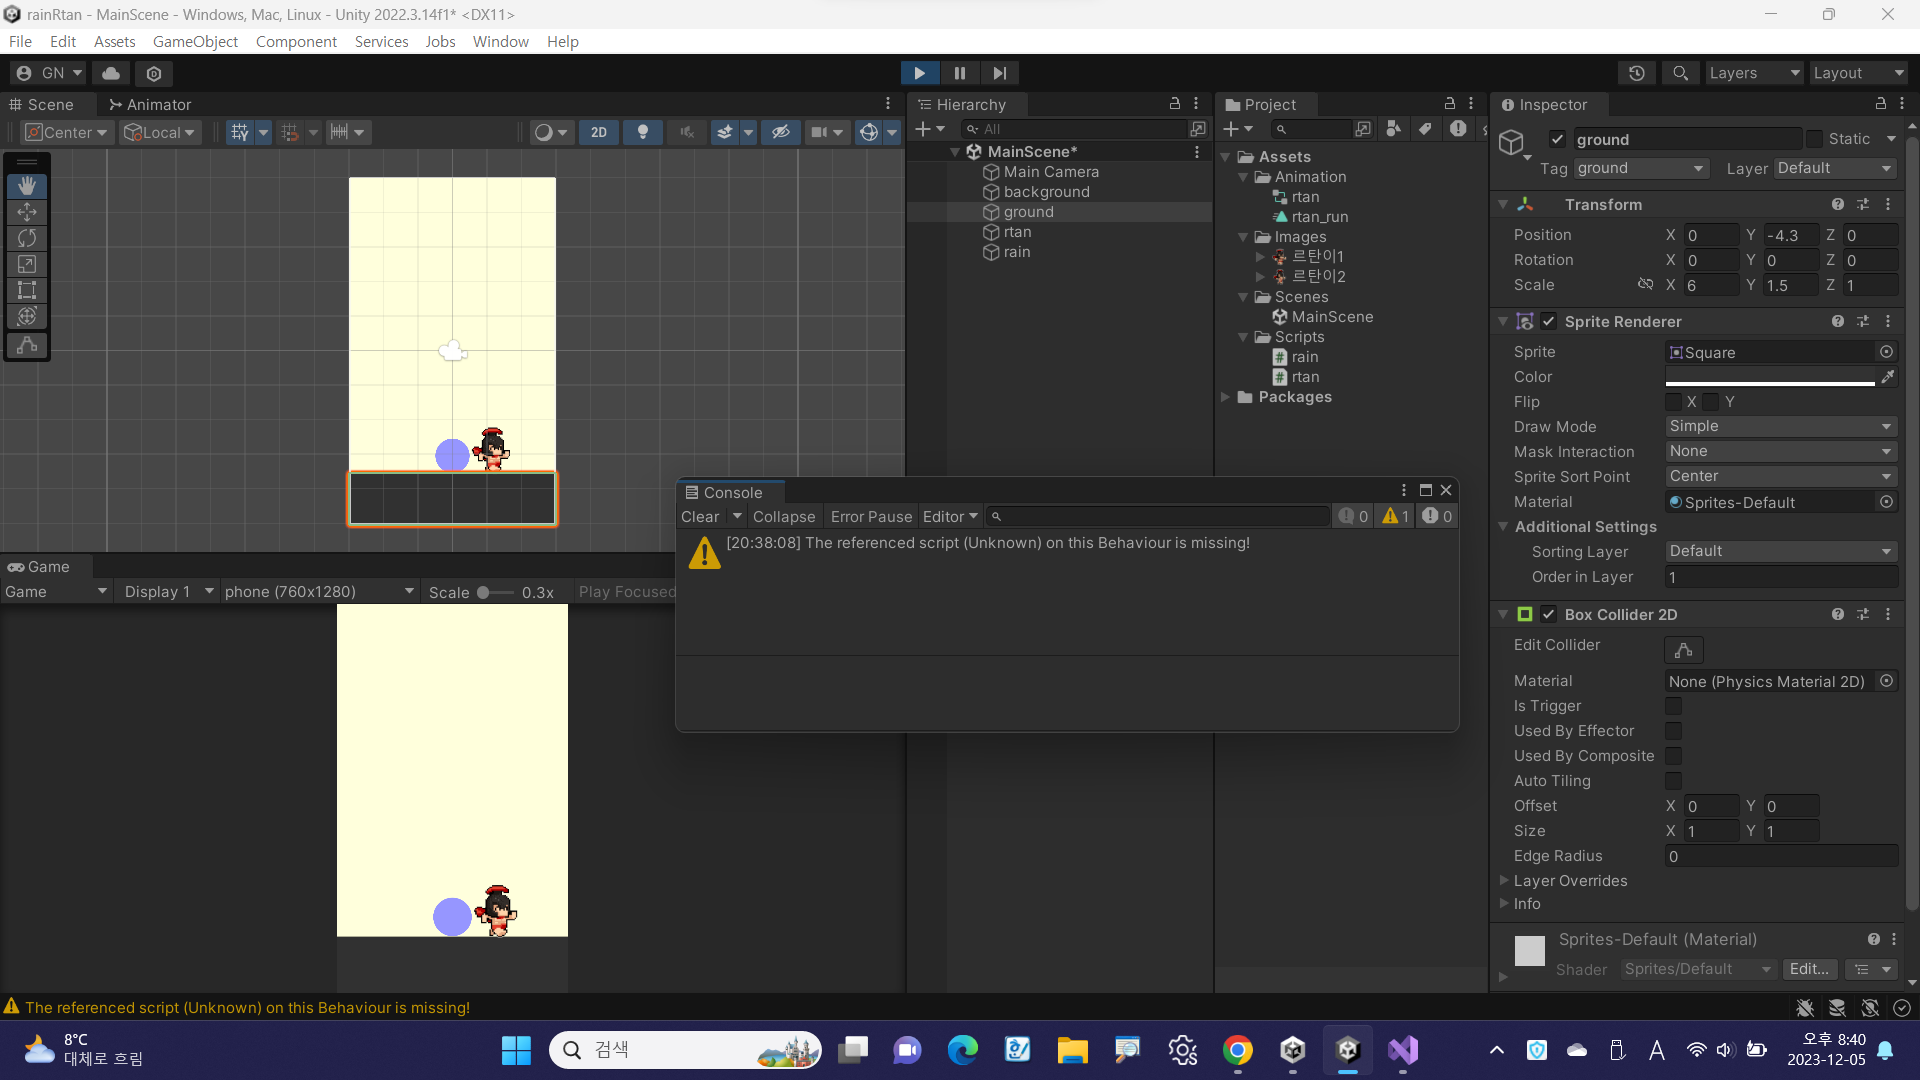Select the Rotate tool

pos(27,238)
